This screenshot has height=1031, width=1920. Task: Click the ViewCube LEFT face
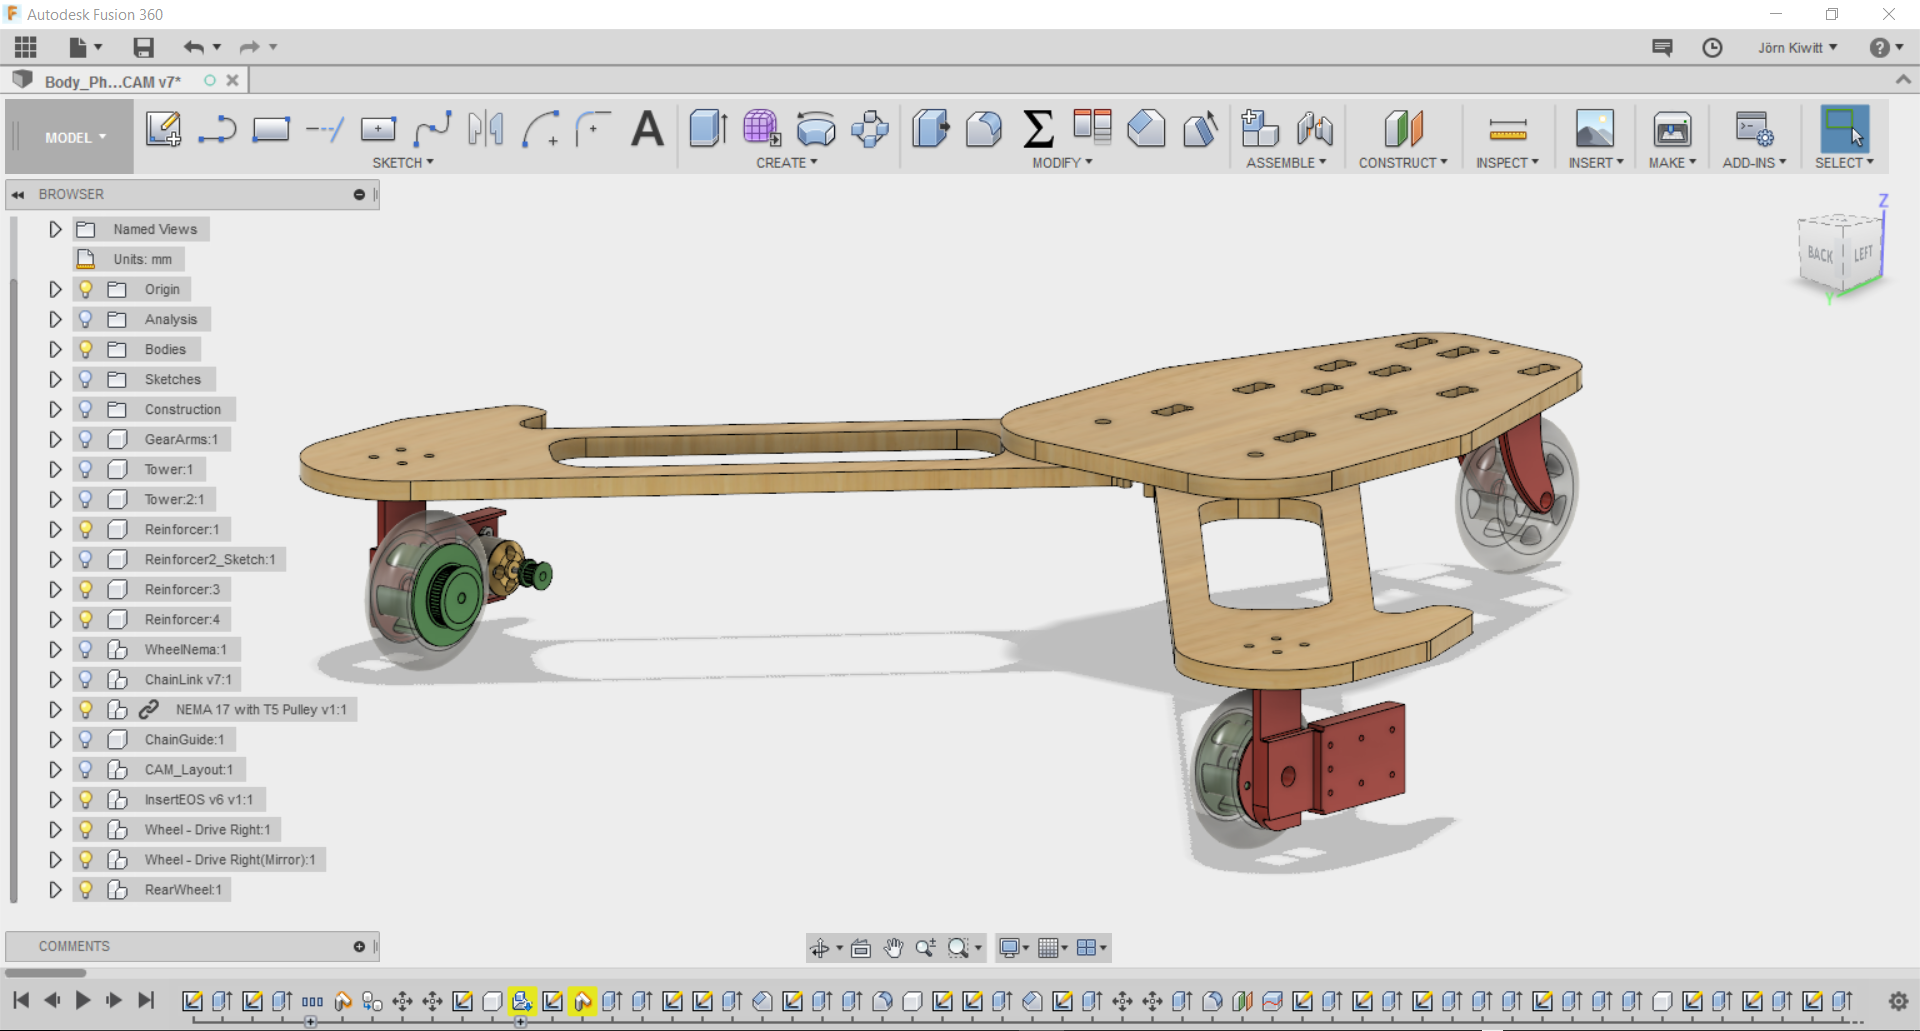tap(1863, 253)
